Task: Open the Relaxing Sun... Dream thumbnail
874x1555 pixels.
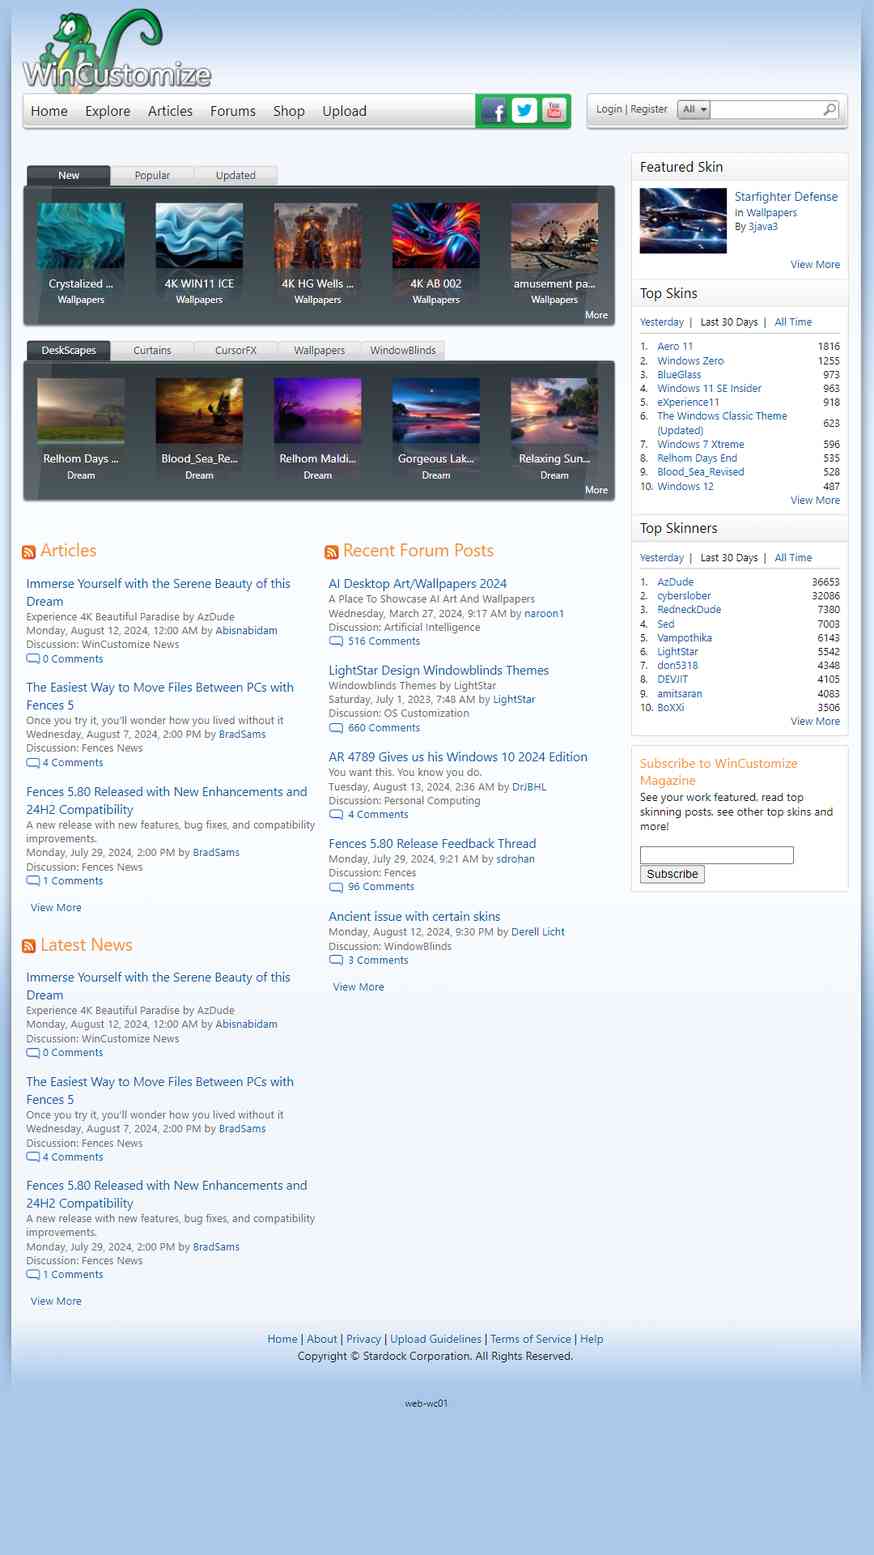Action: click(x=555, y=412)
